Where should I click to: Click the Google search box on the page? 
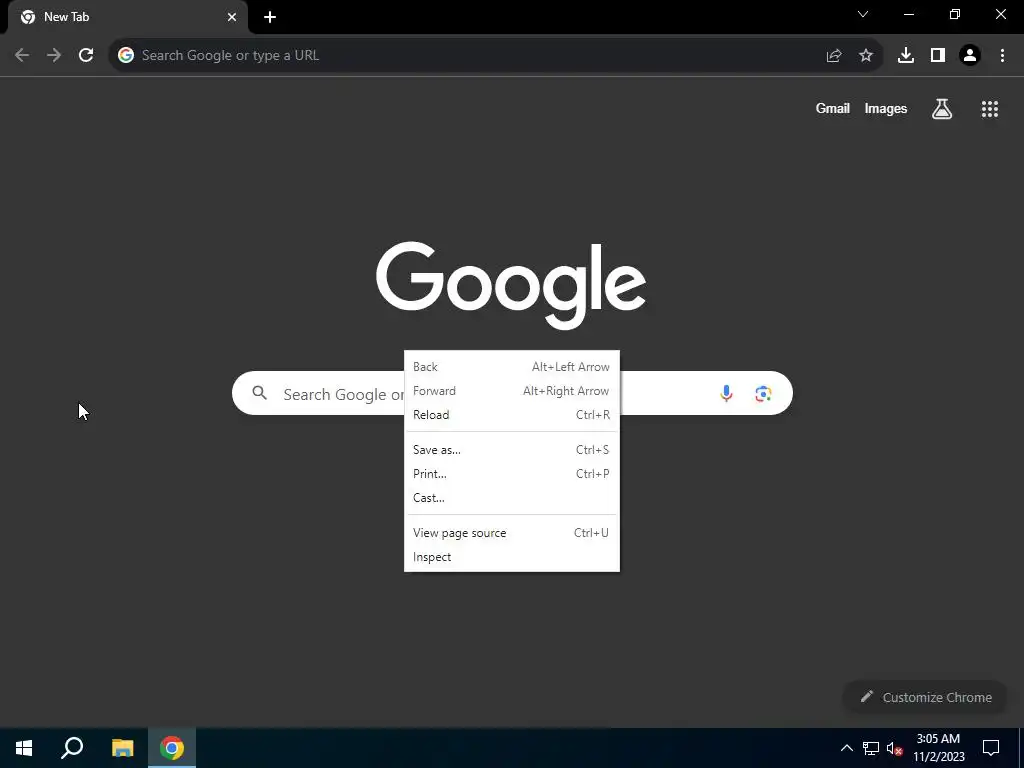(512, 393)
